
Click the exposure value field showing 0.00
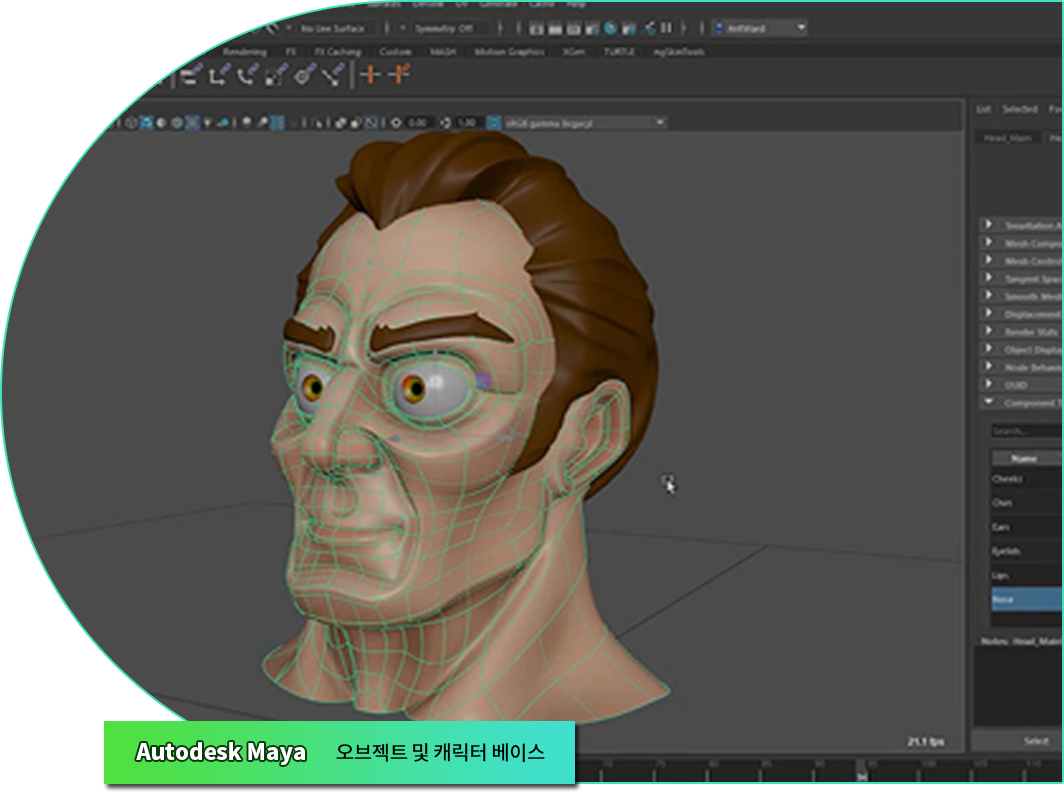pyautogui.click(x=418, y=123)
